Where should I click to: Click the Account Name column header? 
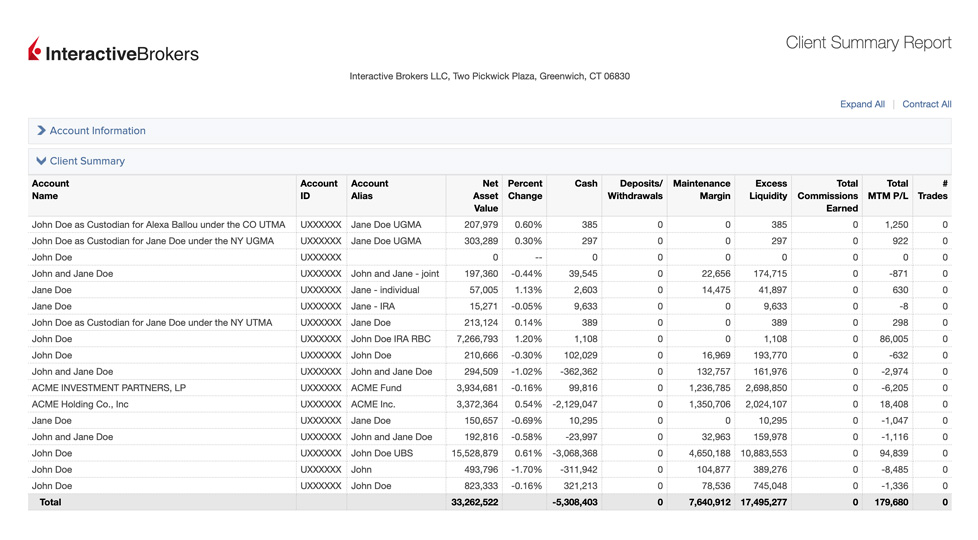(51, 190)
